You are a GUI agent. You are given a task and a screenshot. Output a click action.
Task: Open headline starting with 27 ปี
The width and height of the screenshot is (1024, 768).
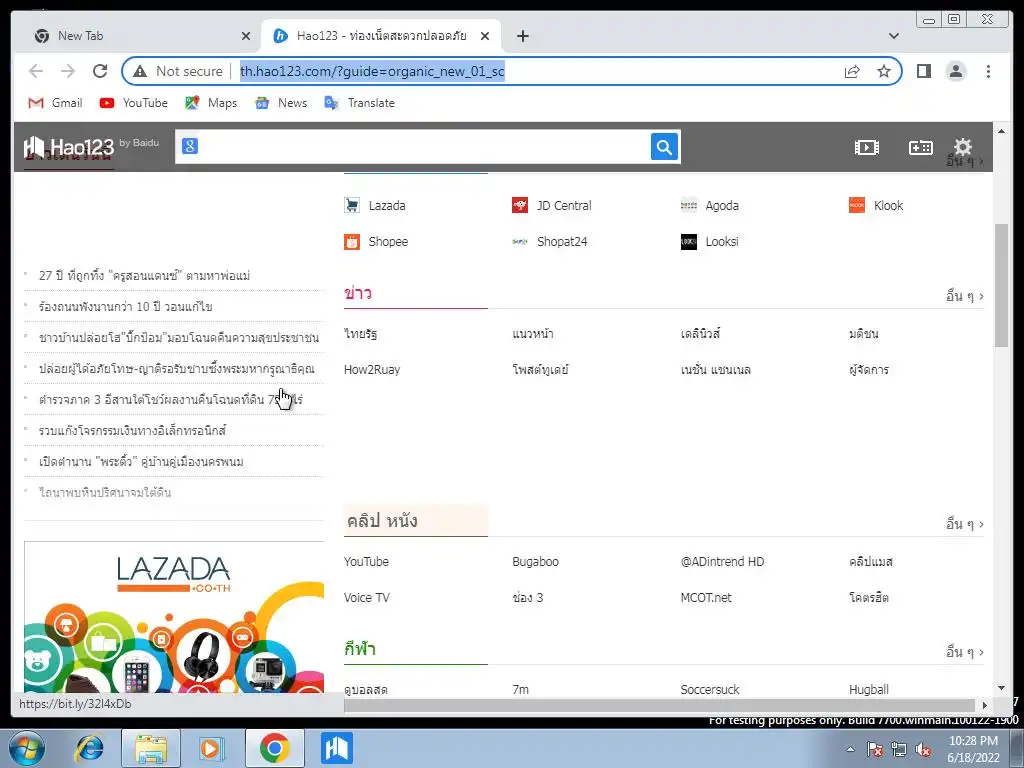click(x=144, y=276)
